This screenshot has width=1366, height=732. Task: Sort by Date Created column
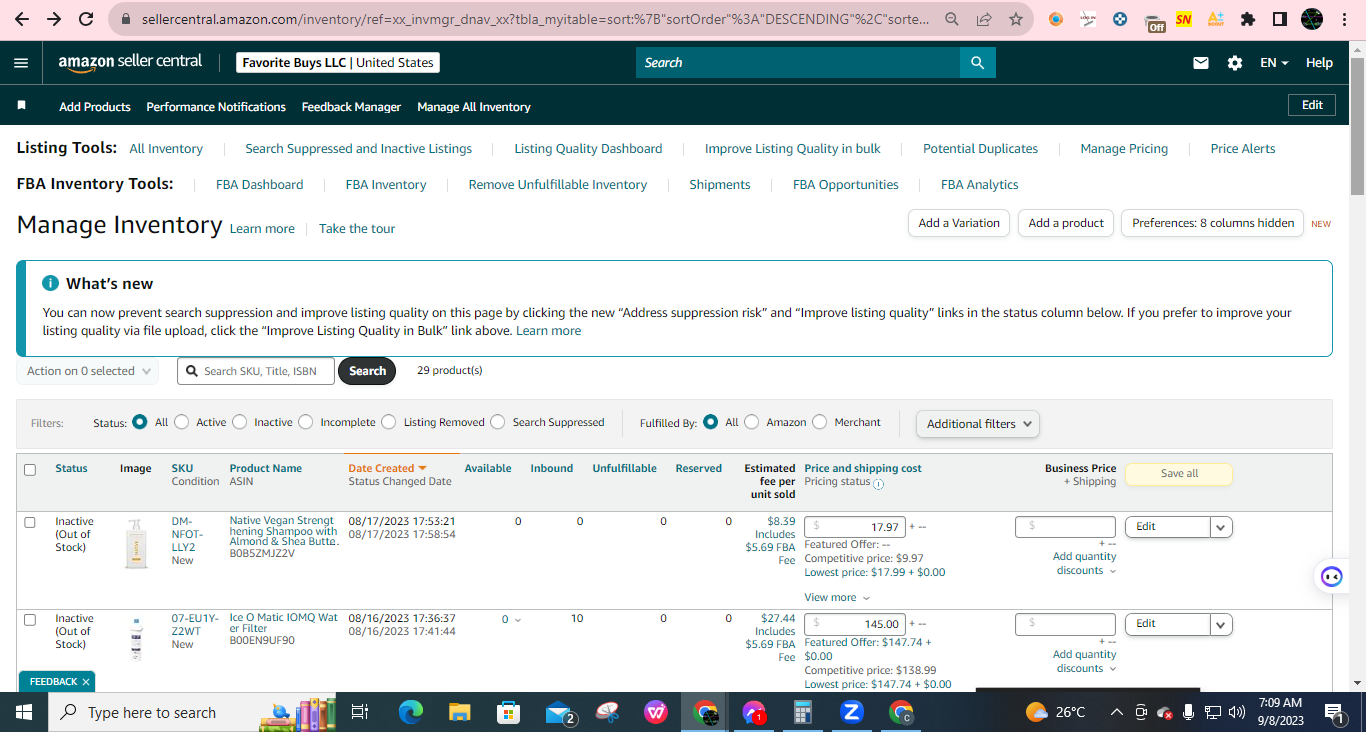tap(387, 468)
